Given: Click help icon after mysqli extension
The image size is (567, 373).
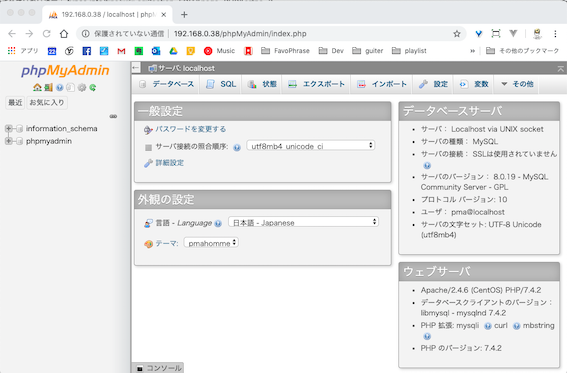Looking at the screenshot, I should coord(487,326).
